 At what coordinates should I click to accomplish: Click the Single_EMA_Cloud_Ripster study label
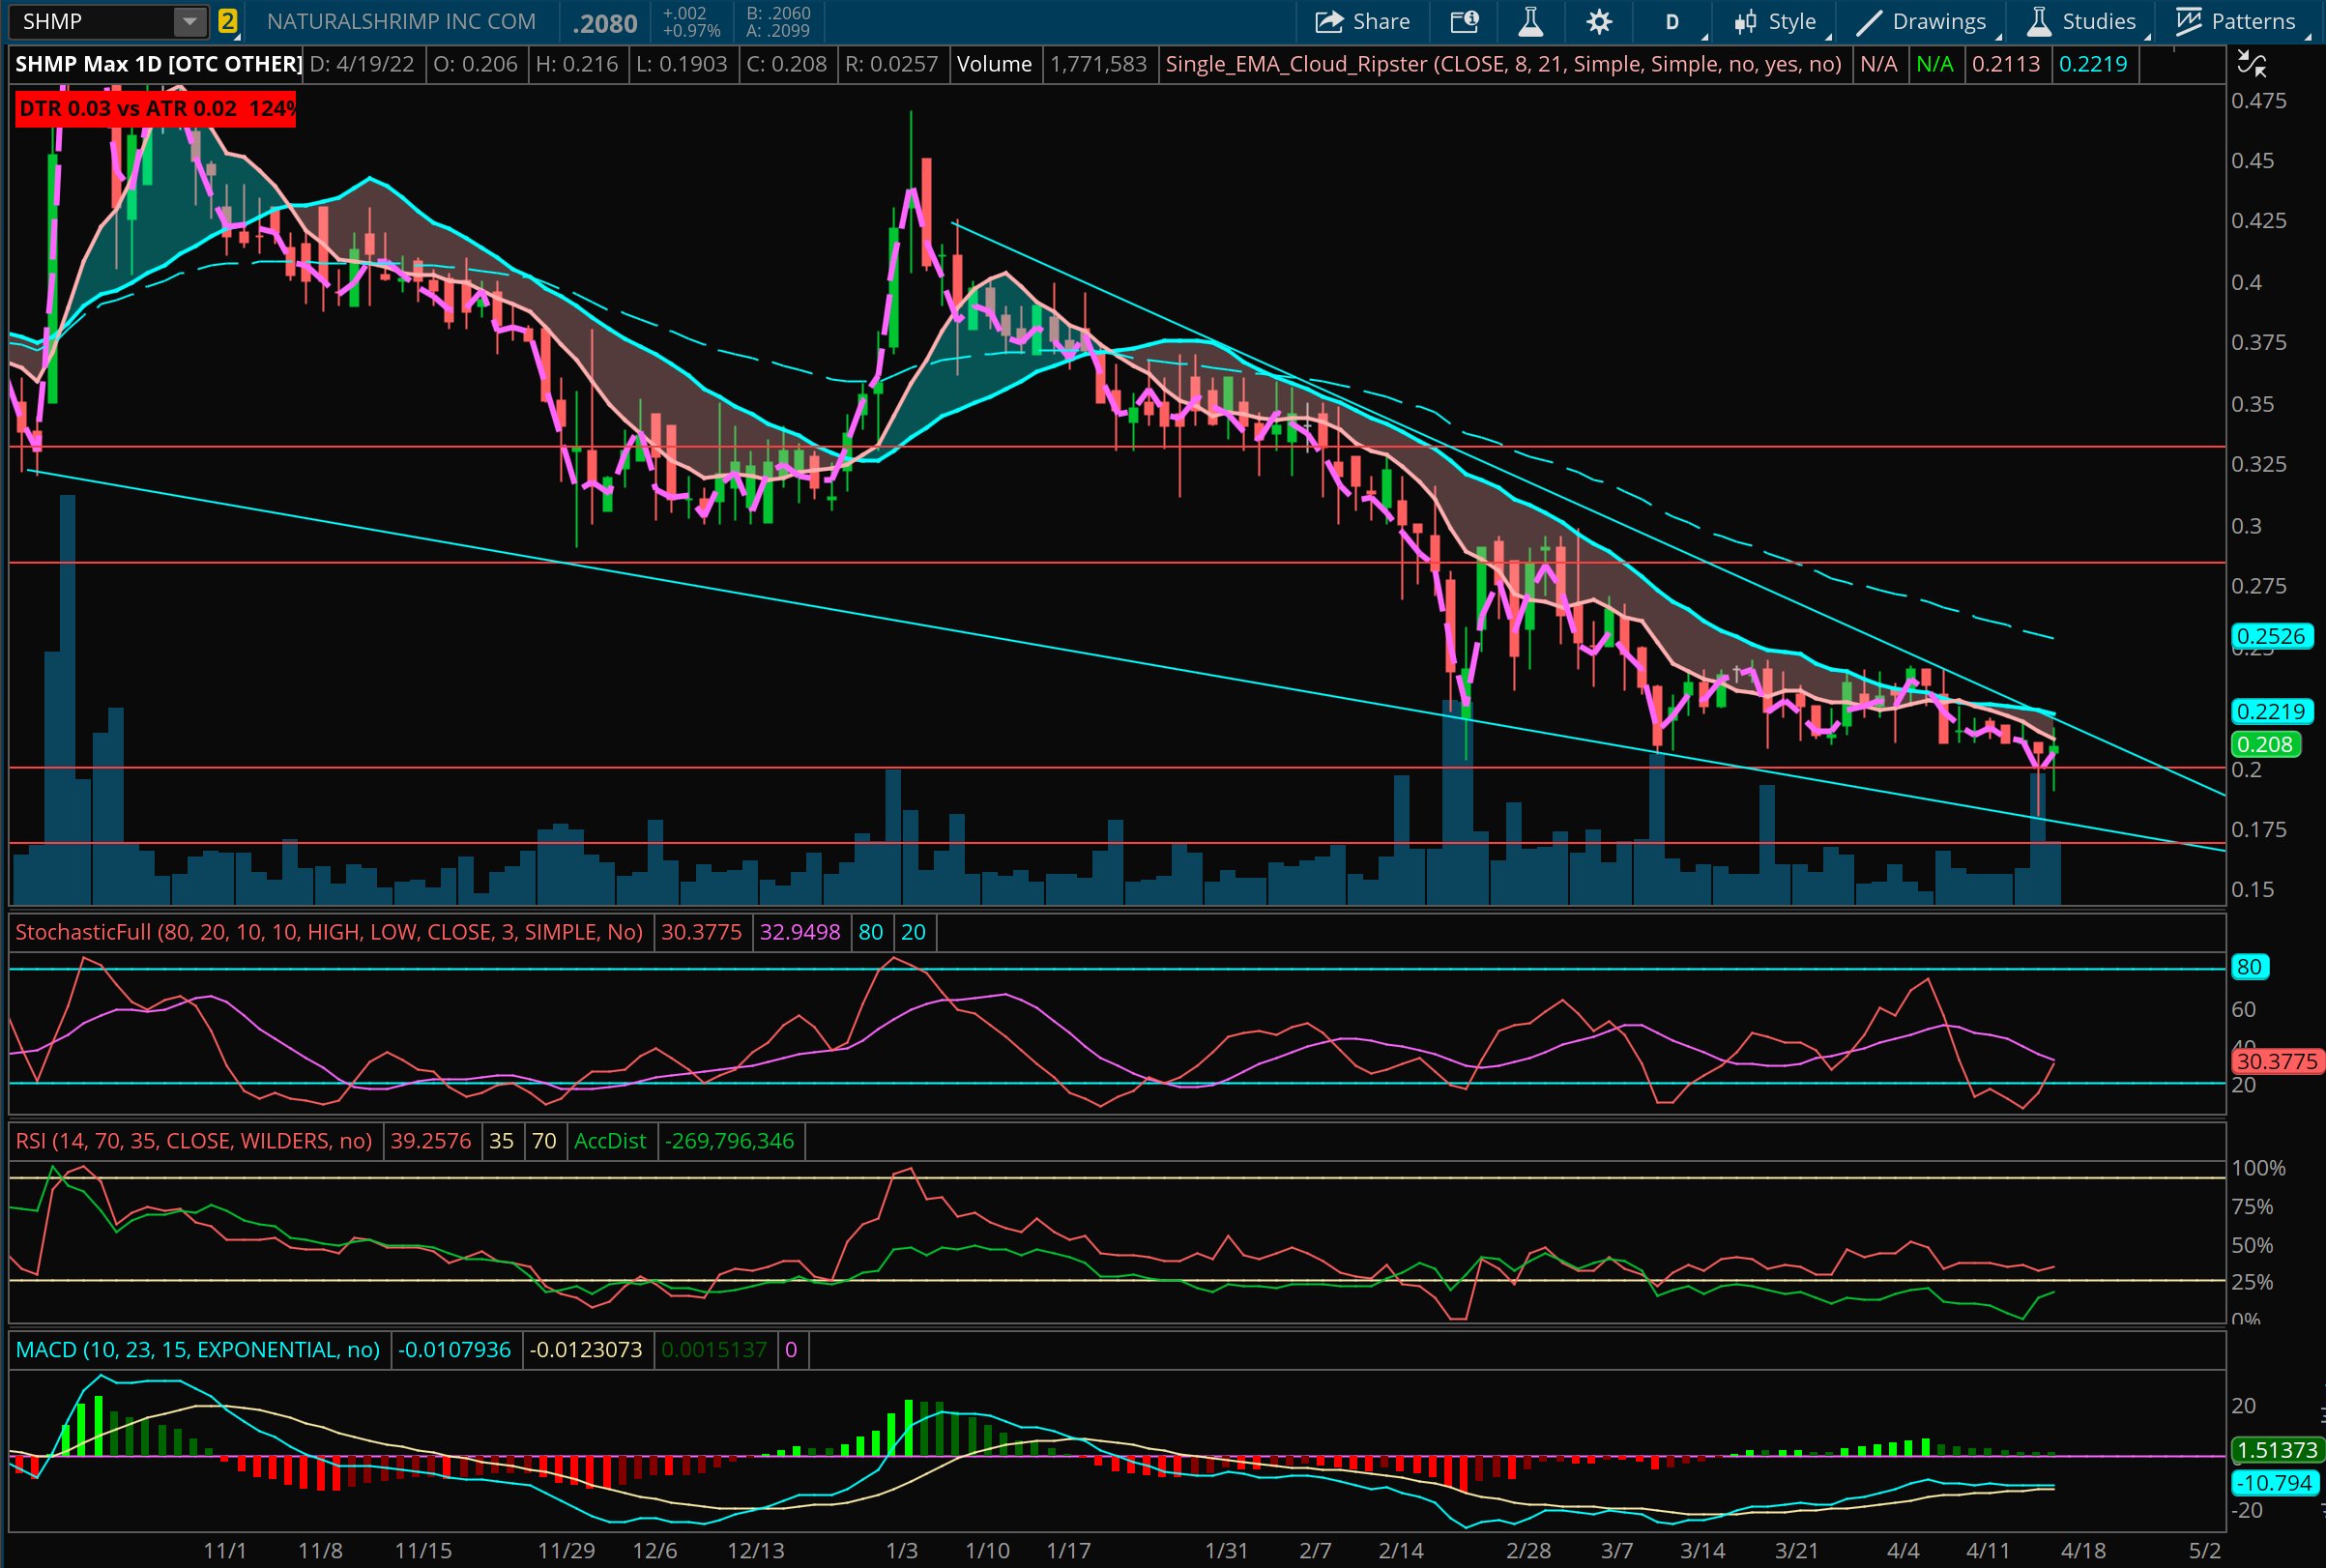click(x=1503, y=64)
